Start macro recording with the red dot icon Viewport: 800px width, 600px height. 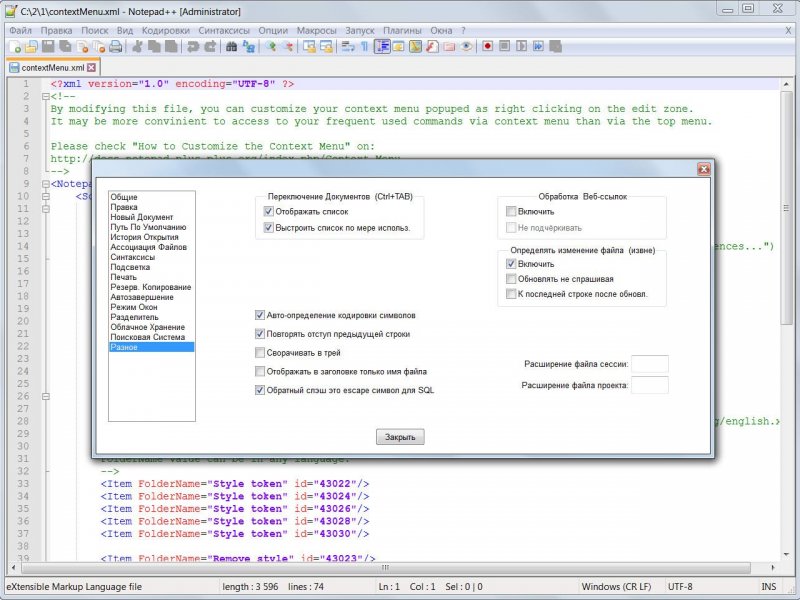[488, 47]
